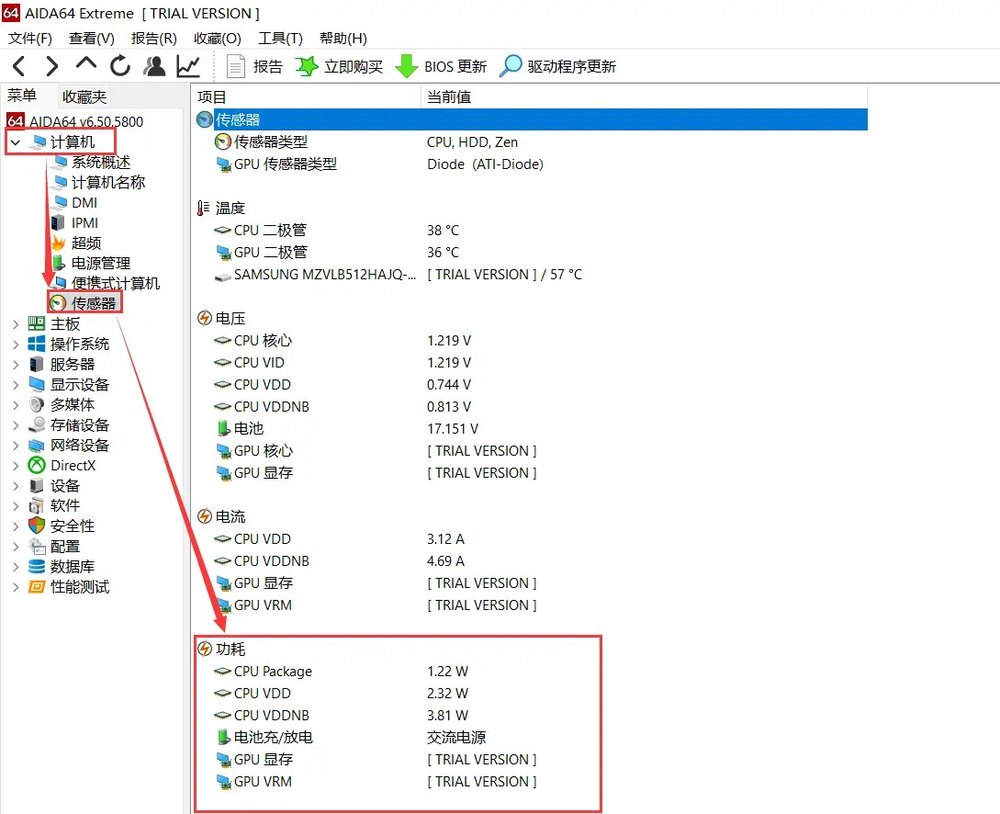Image resolution: width=1000 pixels, height=814 pixels.
Task: Click the 存储设备 disk icon
Action: [x=36, y=425]
